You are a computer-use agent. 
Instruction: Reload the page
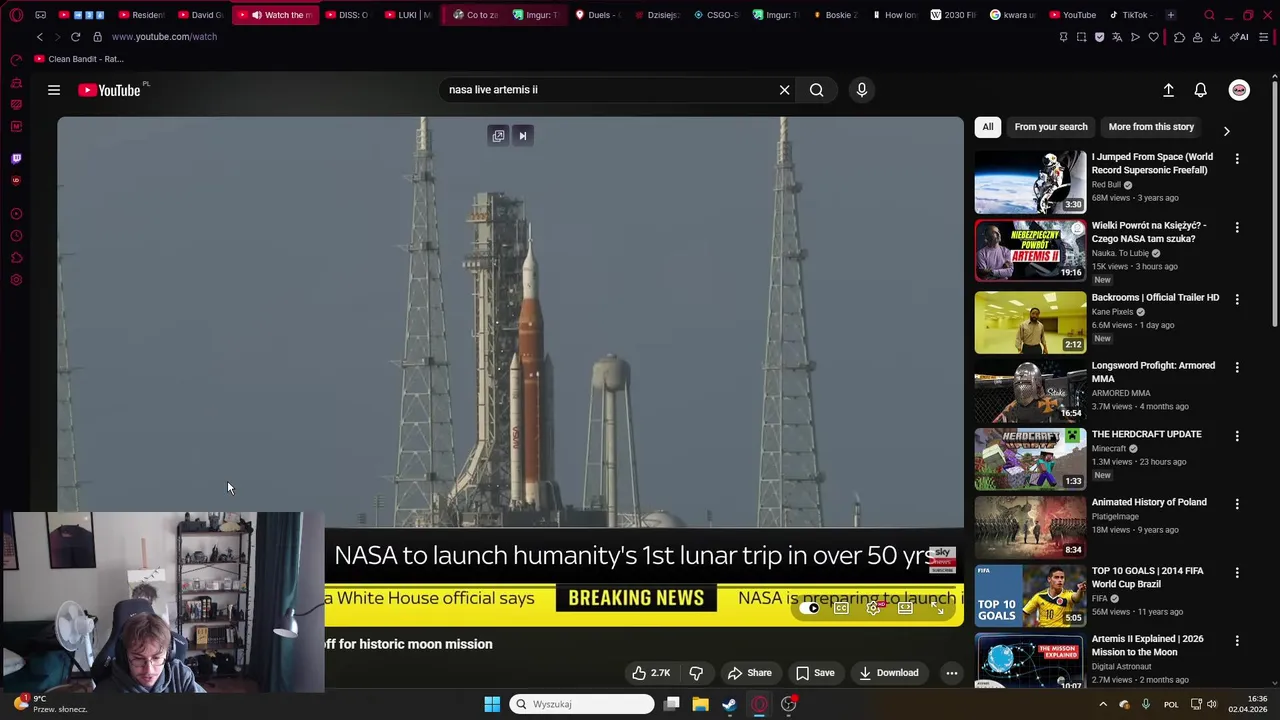(x=75, y=37)
